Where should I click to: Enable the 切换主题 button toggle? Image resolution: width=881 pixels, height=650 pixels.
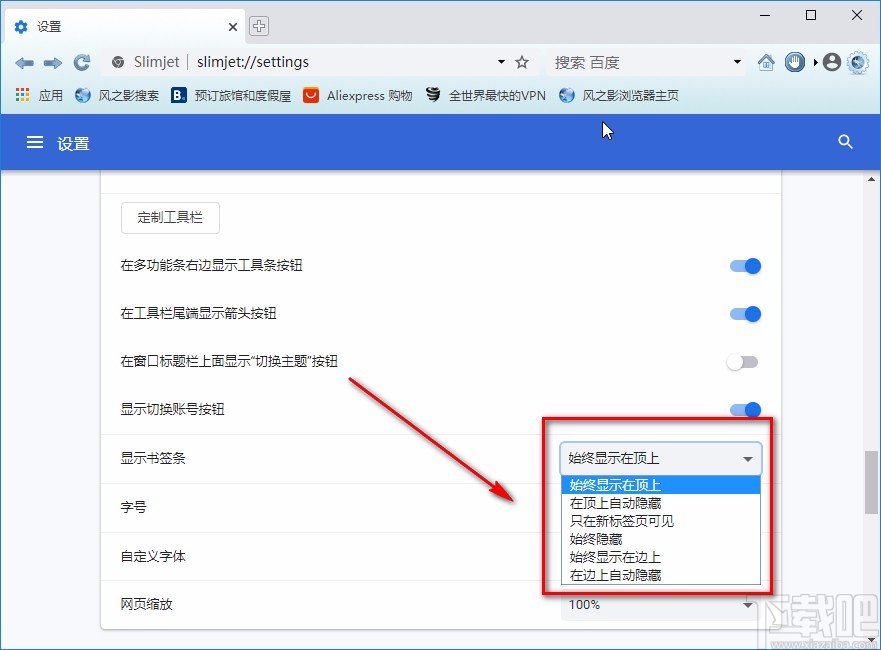(742, 361)
